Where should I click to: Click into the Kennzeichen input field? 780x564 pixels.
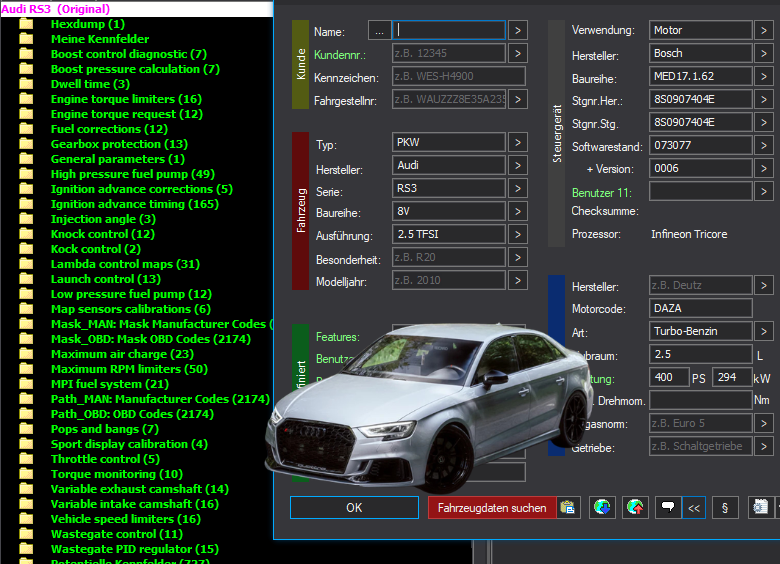point(459,76)
